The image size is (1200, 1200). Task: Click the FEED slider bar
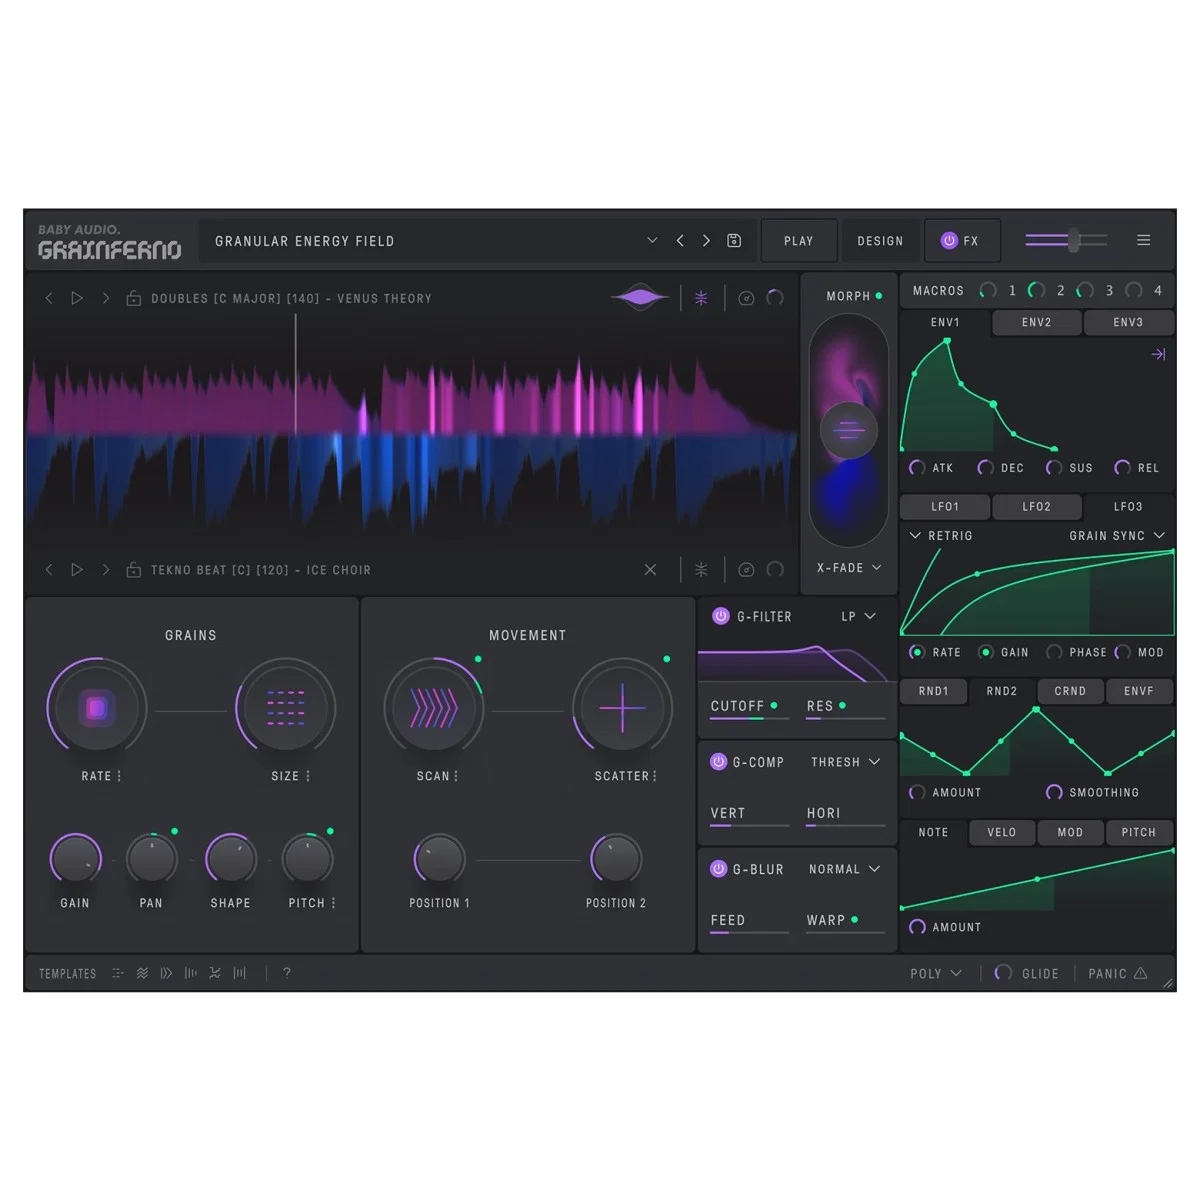pos(750,932)
